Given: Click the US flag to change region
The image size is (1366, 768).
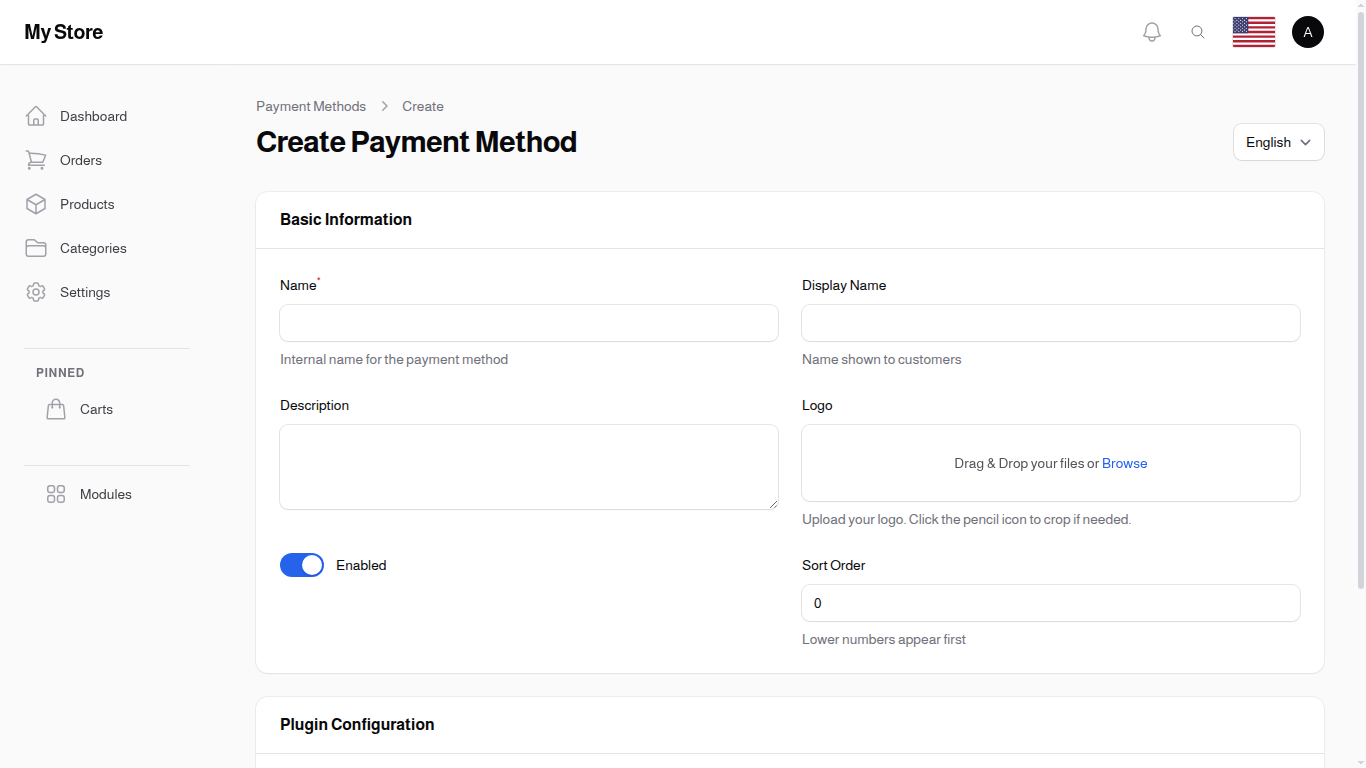Looking at the screenshot, I should click(1253, 31).
